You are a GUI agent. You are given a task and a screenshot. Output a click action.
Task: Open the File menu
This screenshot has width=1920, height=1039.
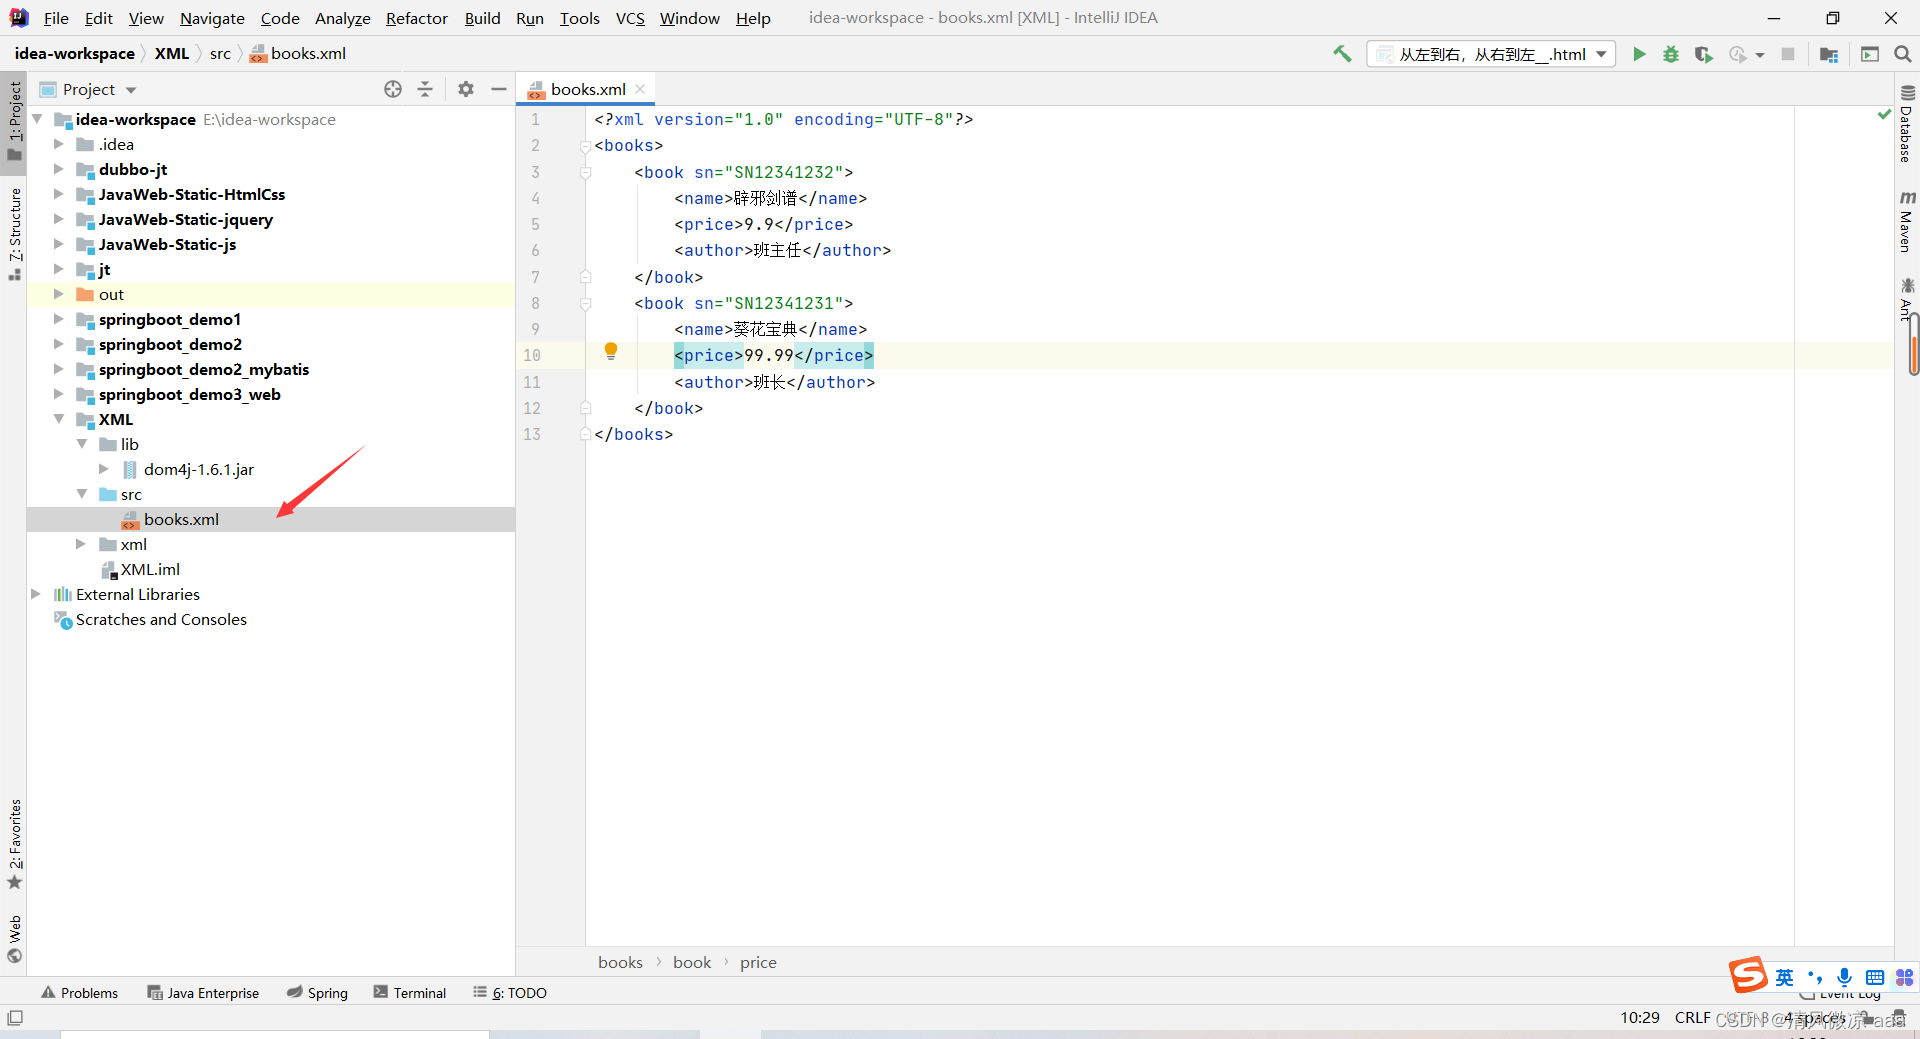[56, 18]
